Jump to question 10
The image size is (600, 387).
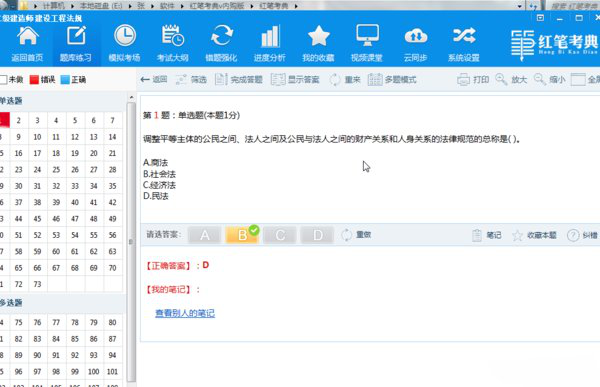click(38, 137)
